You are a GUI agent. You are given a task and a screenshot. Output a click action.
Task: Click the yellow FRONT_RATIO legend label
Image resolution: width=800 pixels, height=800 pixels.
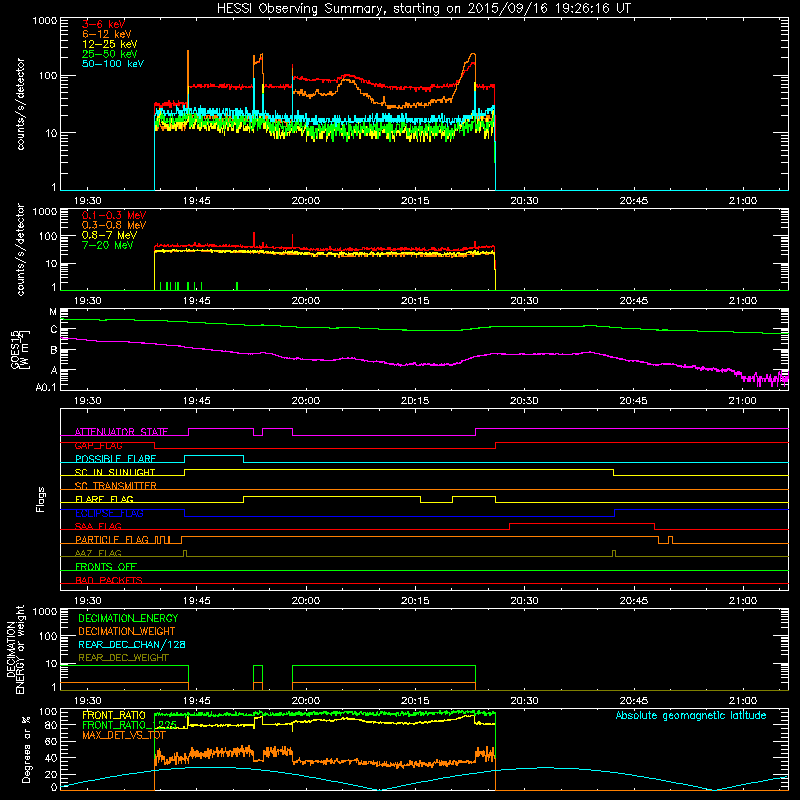click(114, 715)
